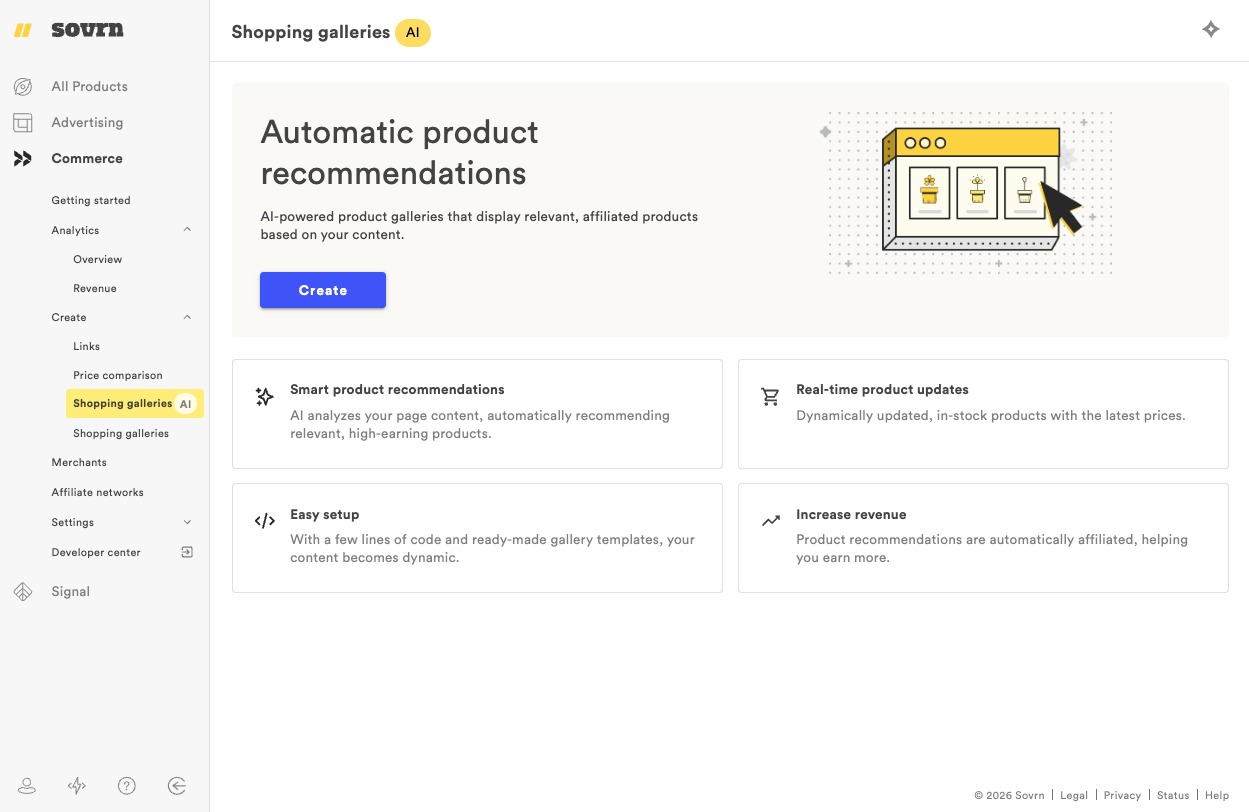Select the Advertising sidebar icon
Viewport: 1249px width, 812px height.
[x=23, y=122]
